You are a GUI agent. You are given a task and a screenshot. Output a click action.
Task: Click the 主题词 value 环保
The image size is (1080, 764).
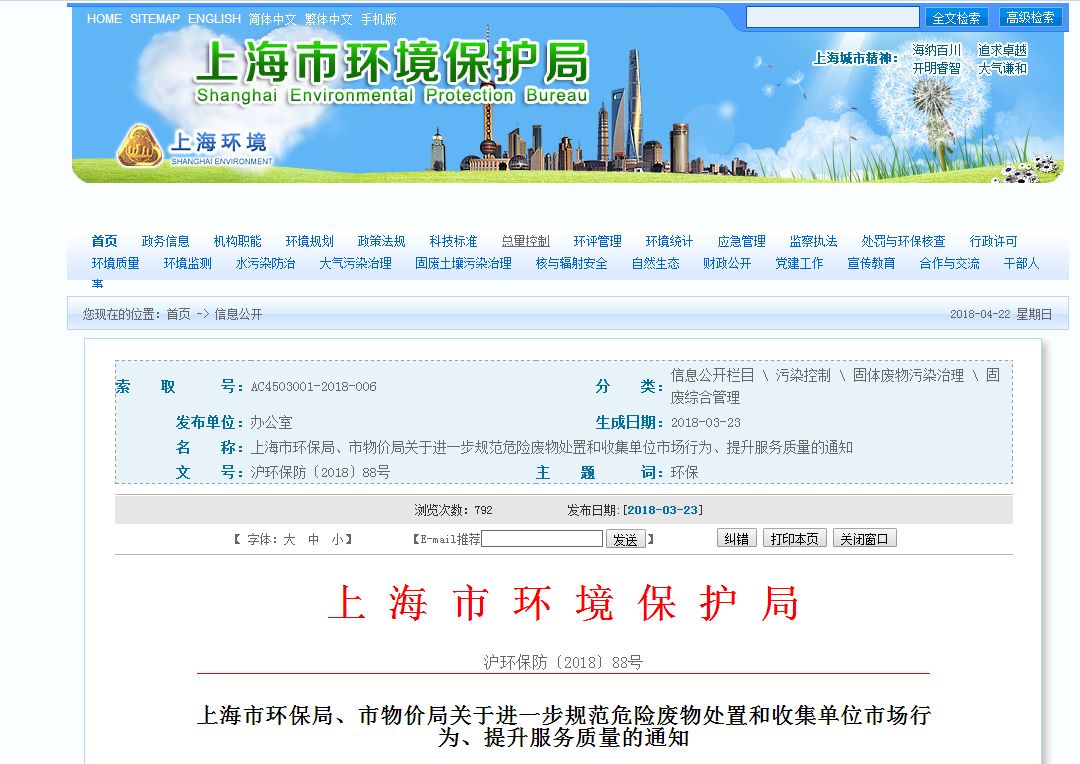[x=685, y=473]
